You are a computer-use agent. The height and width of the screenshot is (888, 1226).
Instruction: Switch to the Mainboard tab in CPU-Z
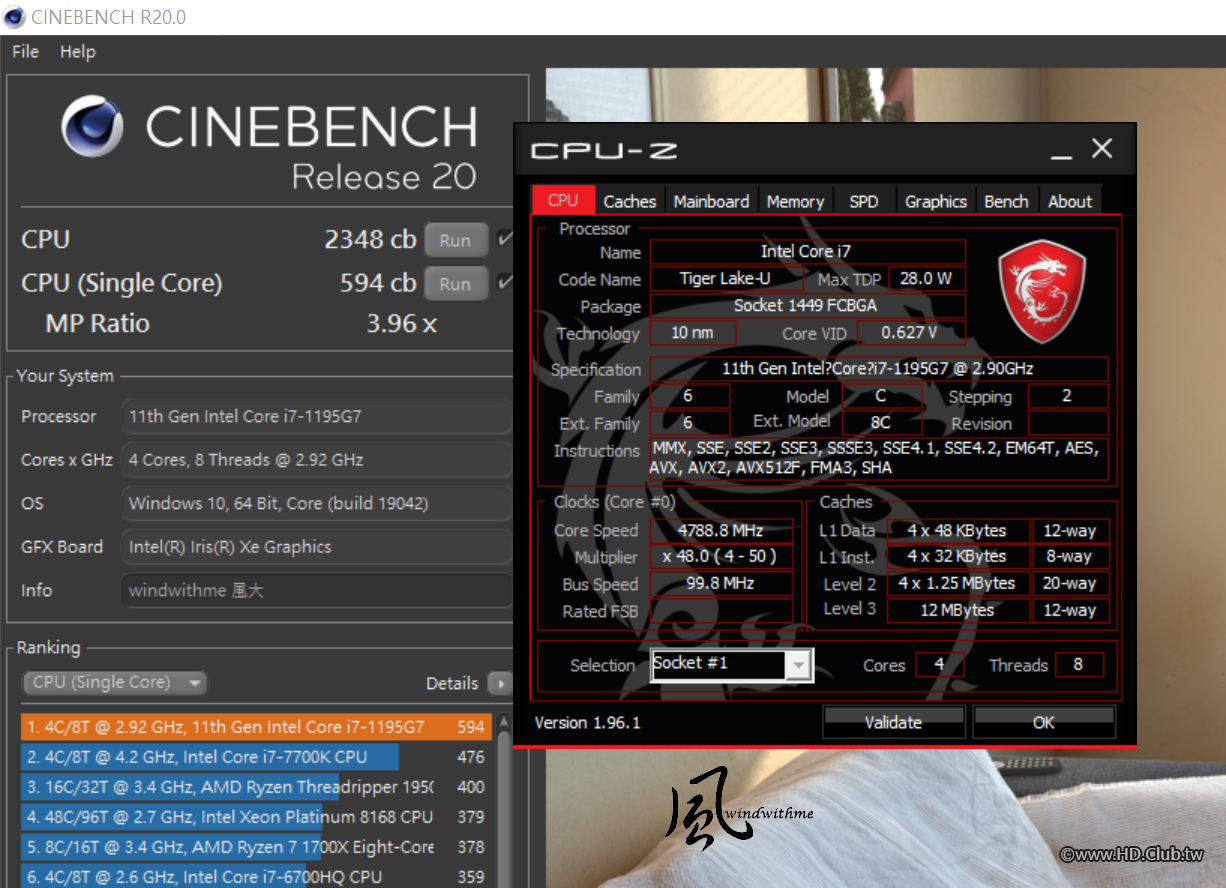tap(711, 201)
